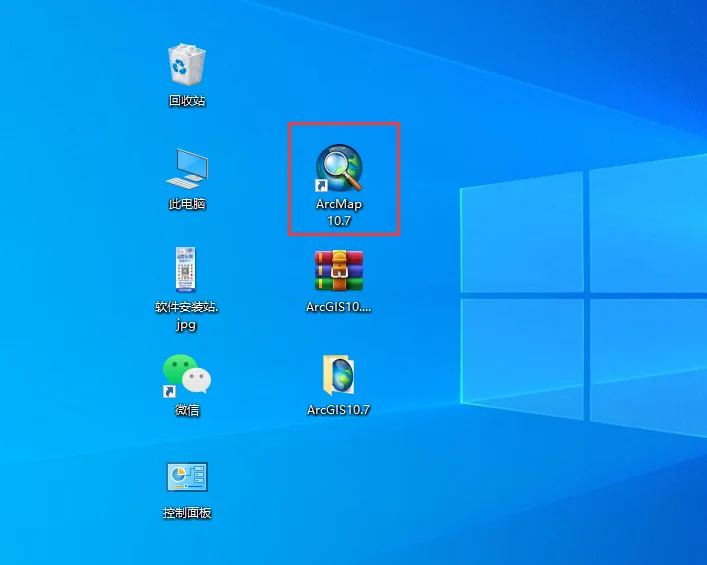Select the ArcGIS10.7 folder icon
This screenshot has height=565, width=707.
point(339,375)
